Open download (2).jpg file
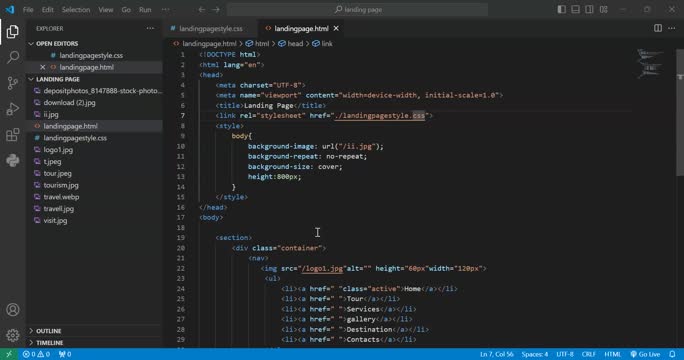This screenshot has width=684, height=360. (69, 103)
